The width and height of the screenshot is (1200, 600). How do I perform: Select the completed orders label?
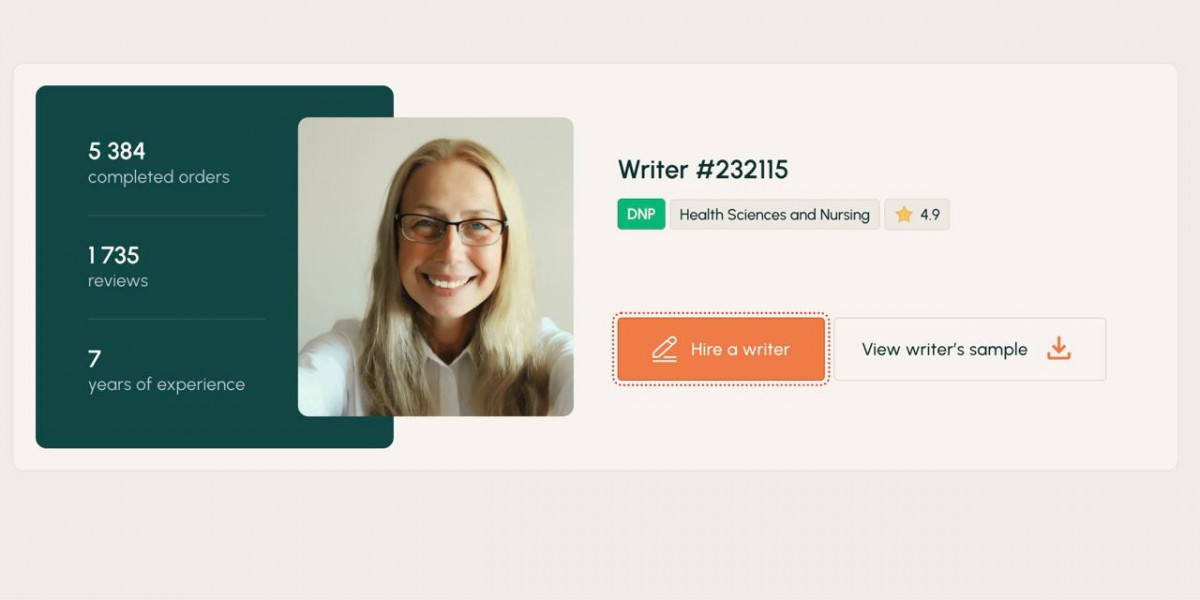click(159, 177)
